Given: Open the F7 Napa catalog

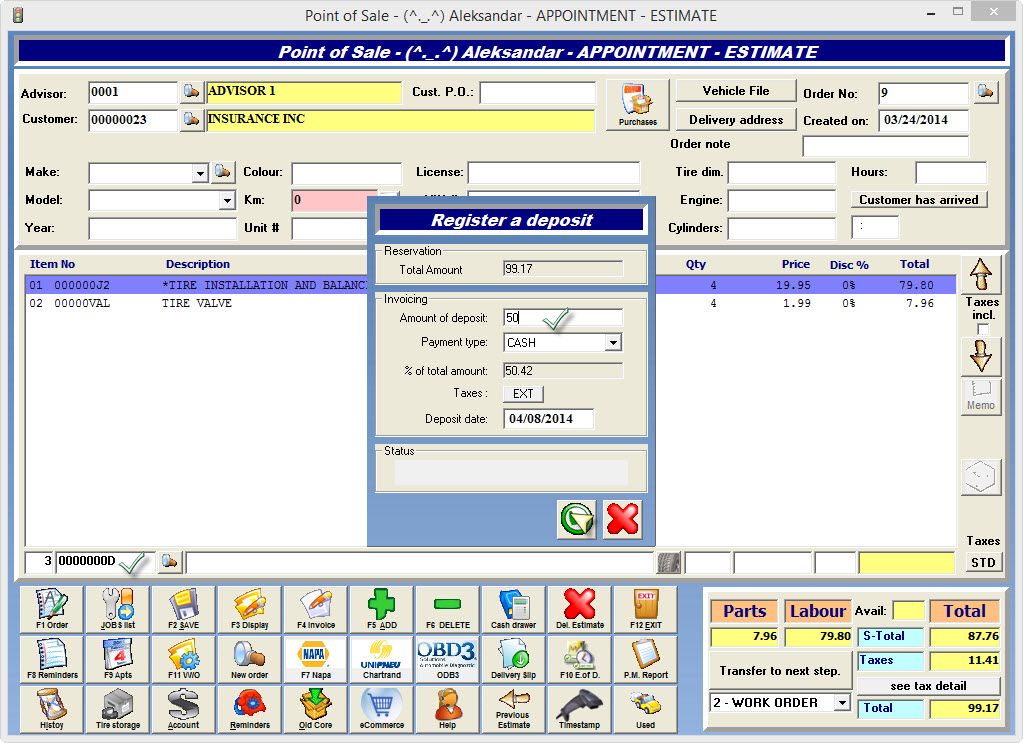Looking at the screenshot, I should pyautogui.click(x=316, y=659).
